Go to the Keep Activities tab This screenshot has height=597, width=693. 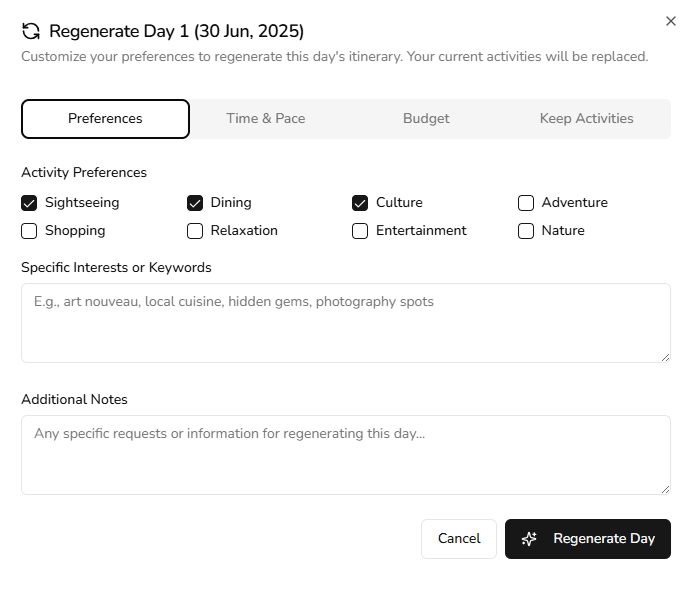coord(586,119)
